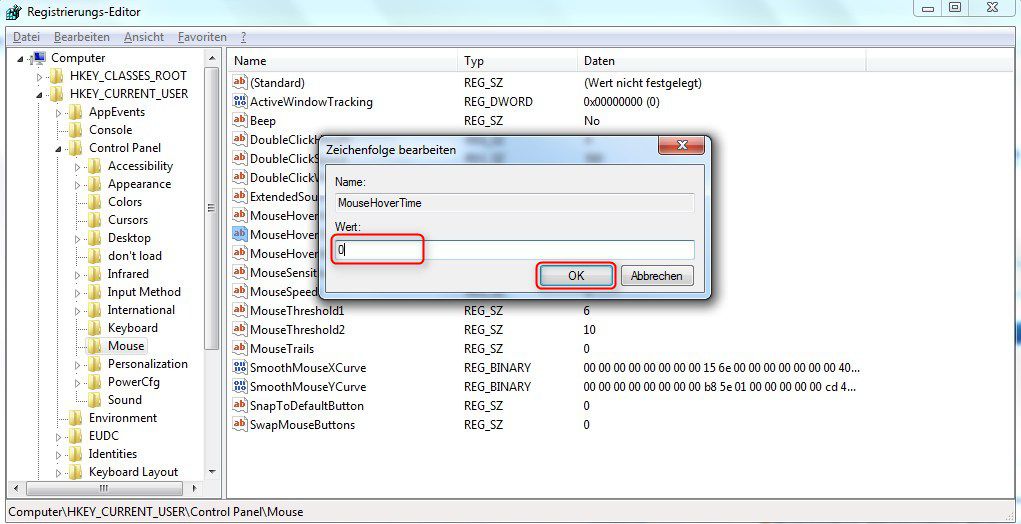Expand the Personalization key
Screen dimensions: 1021x524
[x=77, y=365]
